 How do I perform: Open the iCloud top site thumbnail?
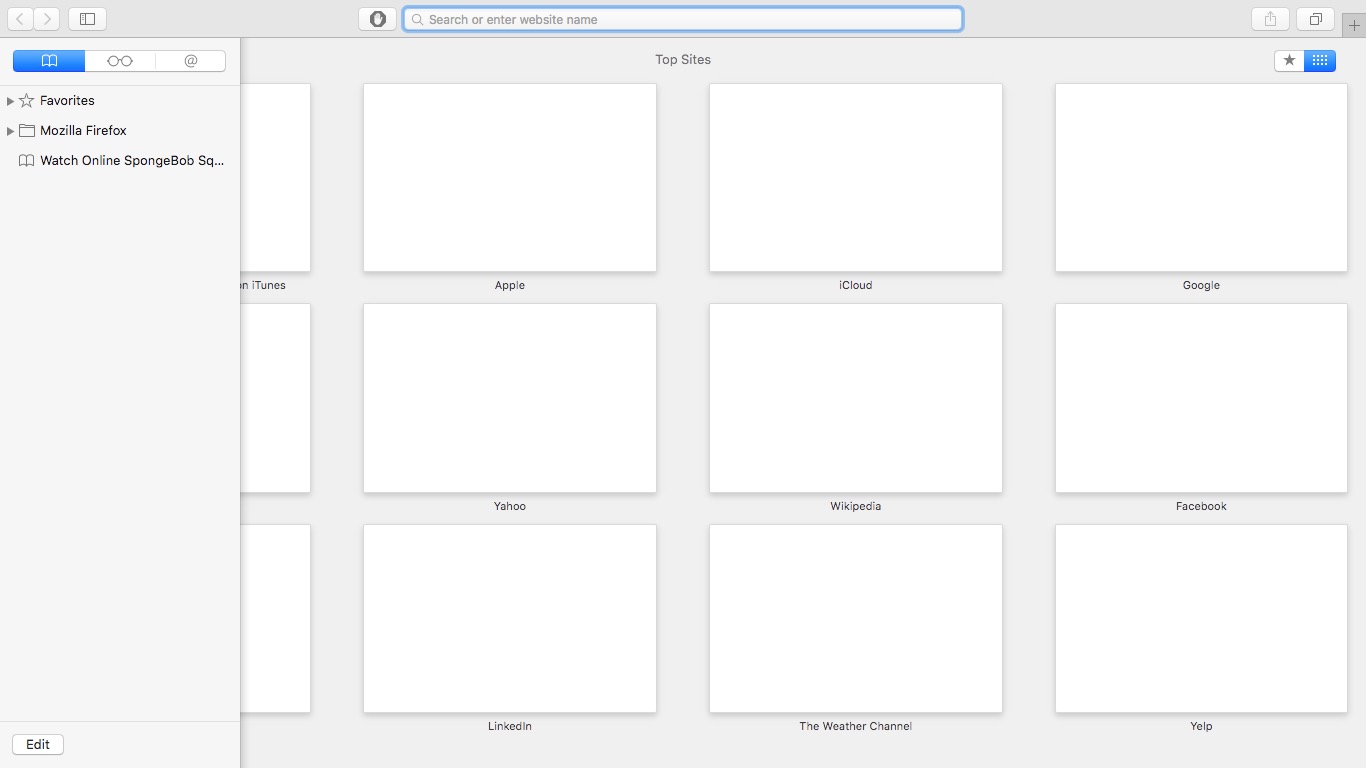click(856, 177)
